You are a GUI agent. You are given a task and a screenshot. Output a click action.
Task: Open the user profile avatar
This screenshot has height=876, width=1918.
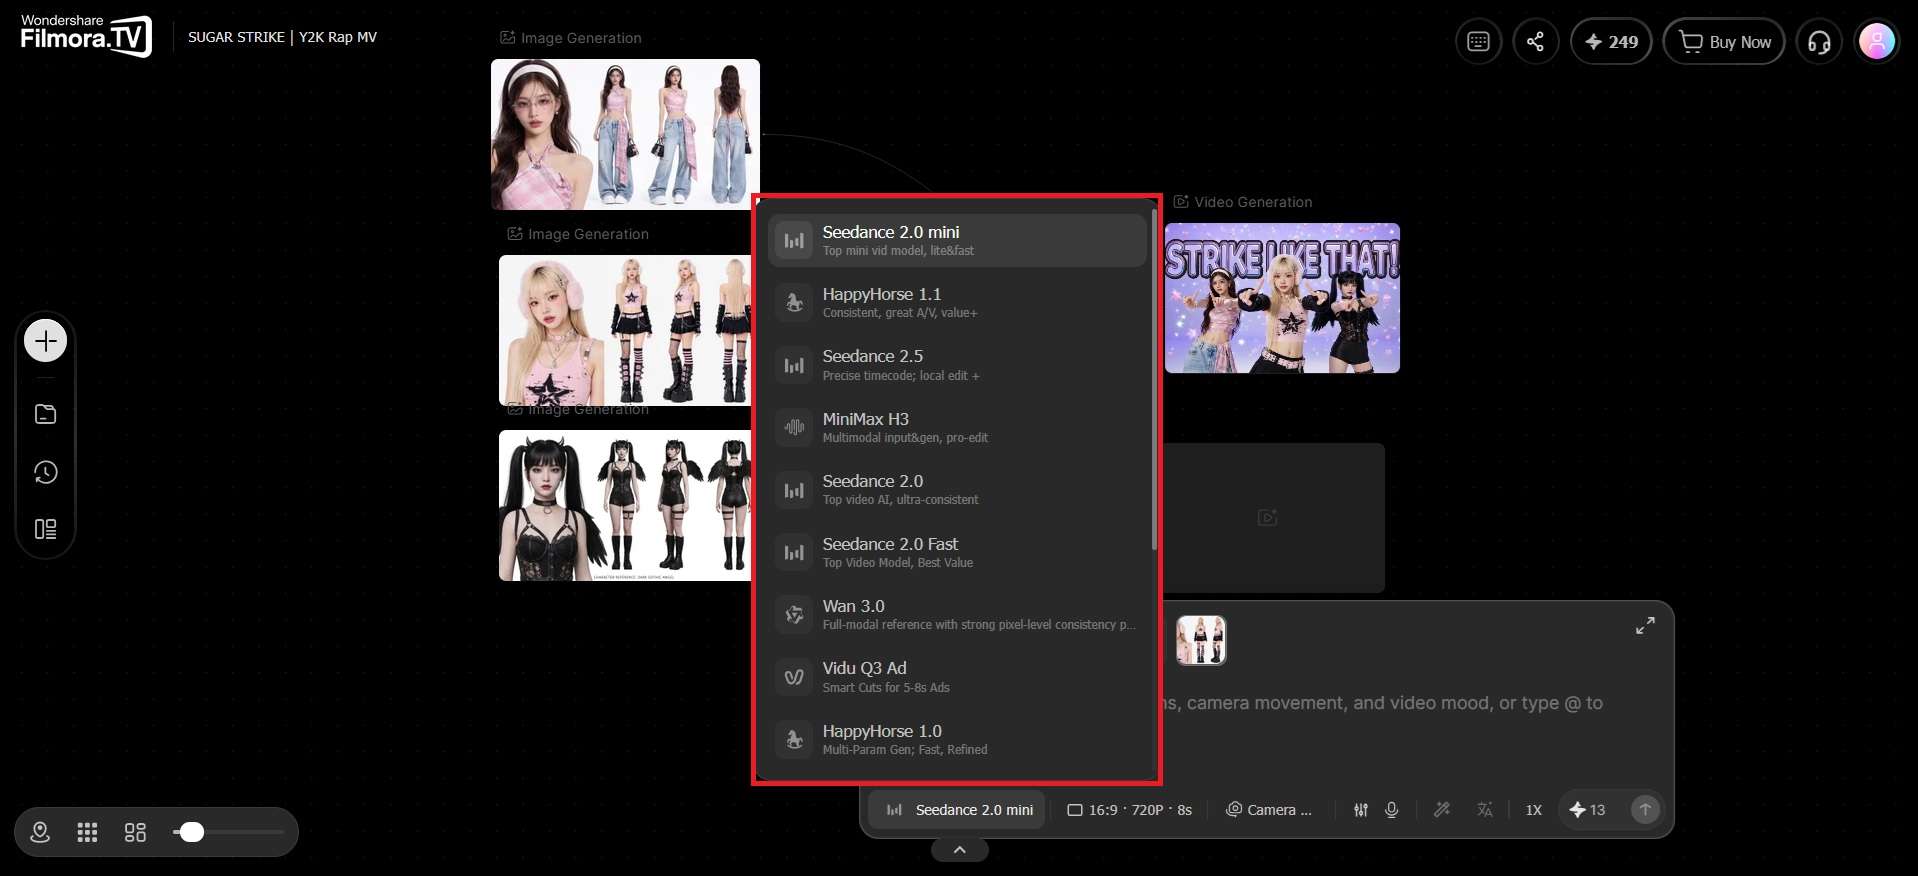click(1876, 41)
